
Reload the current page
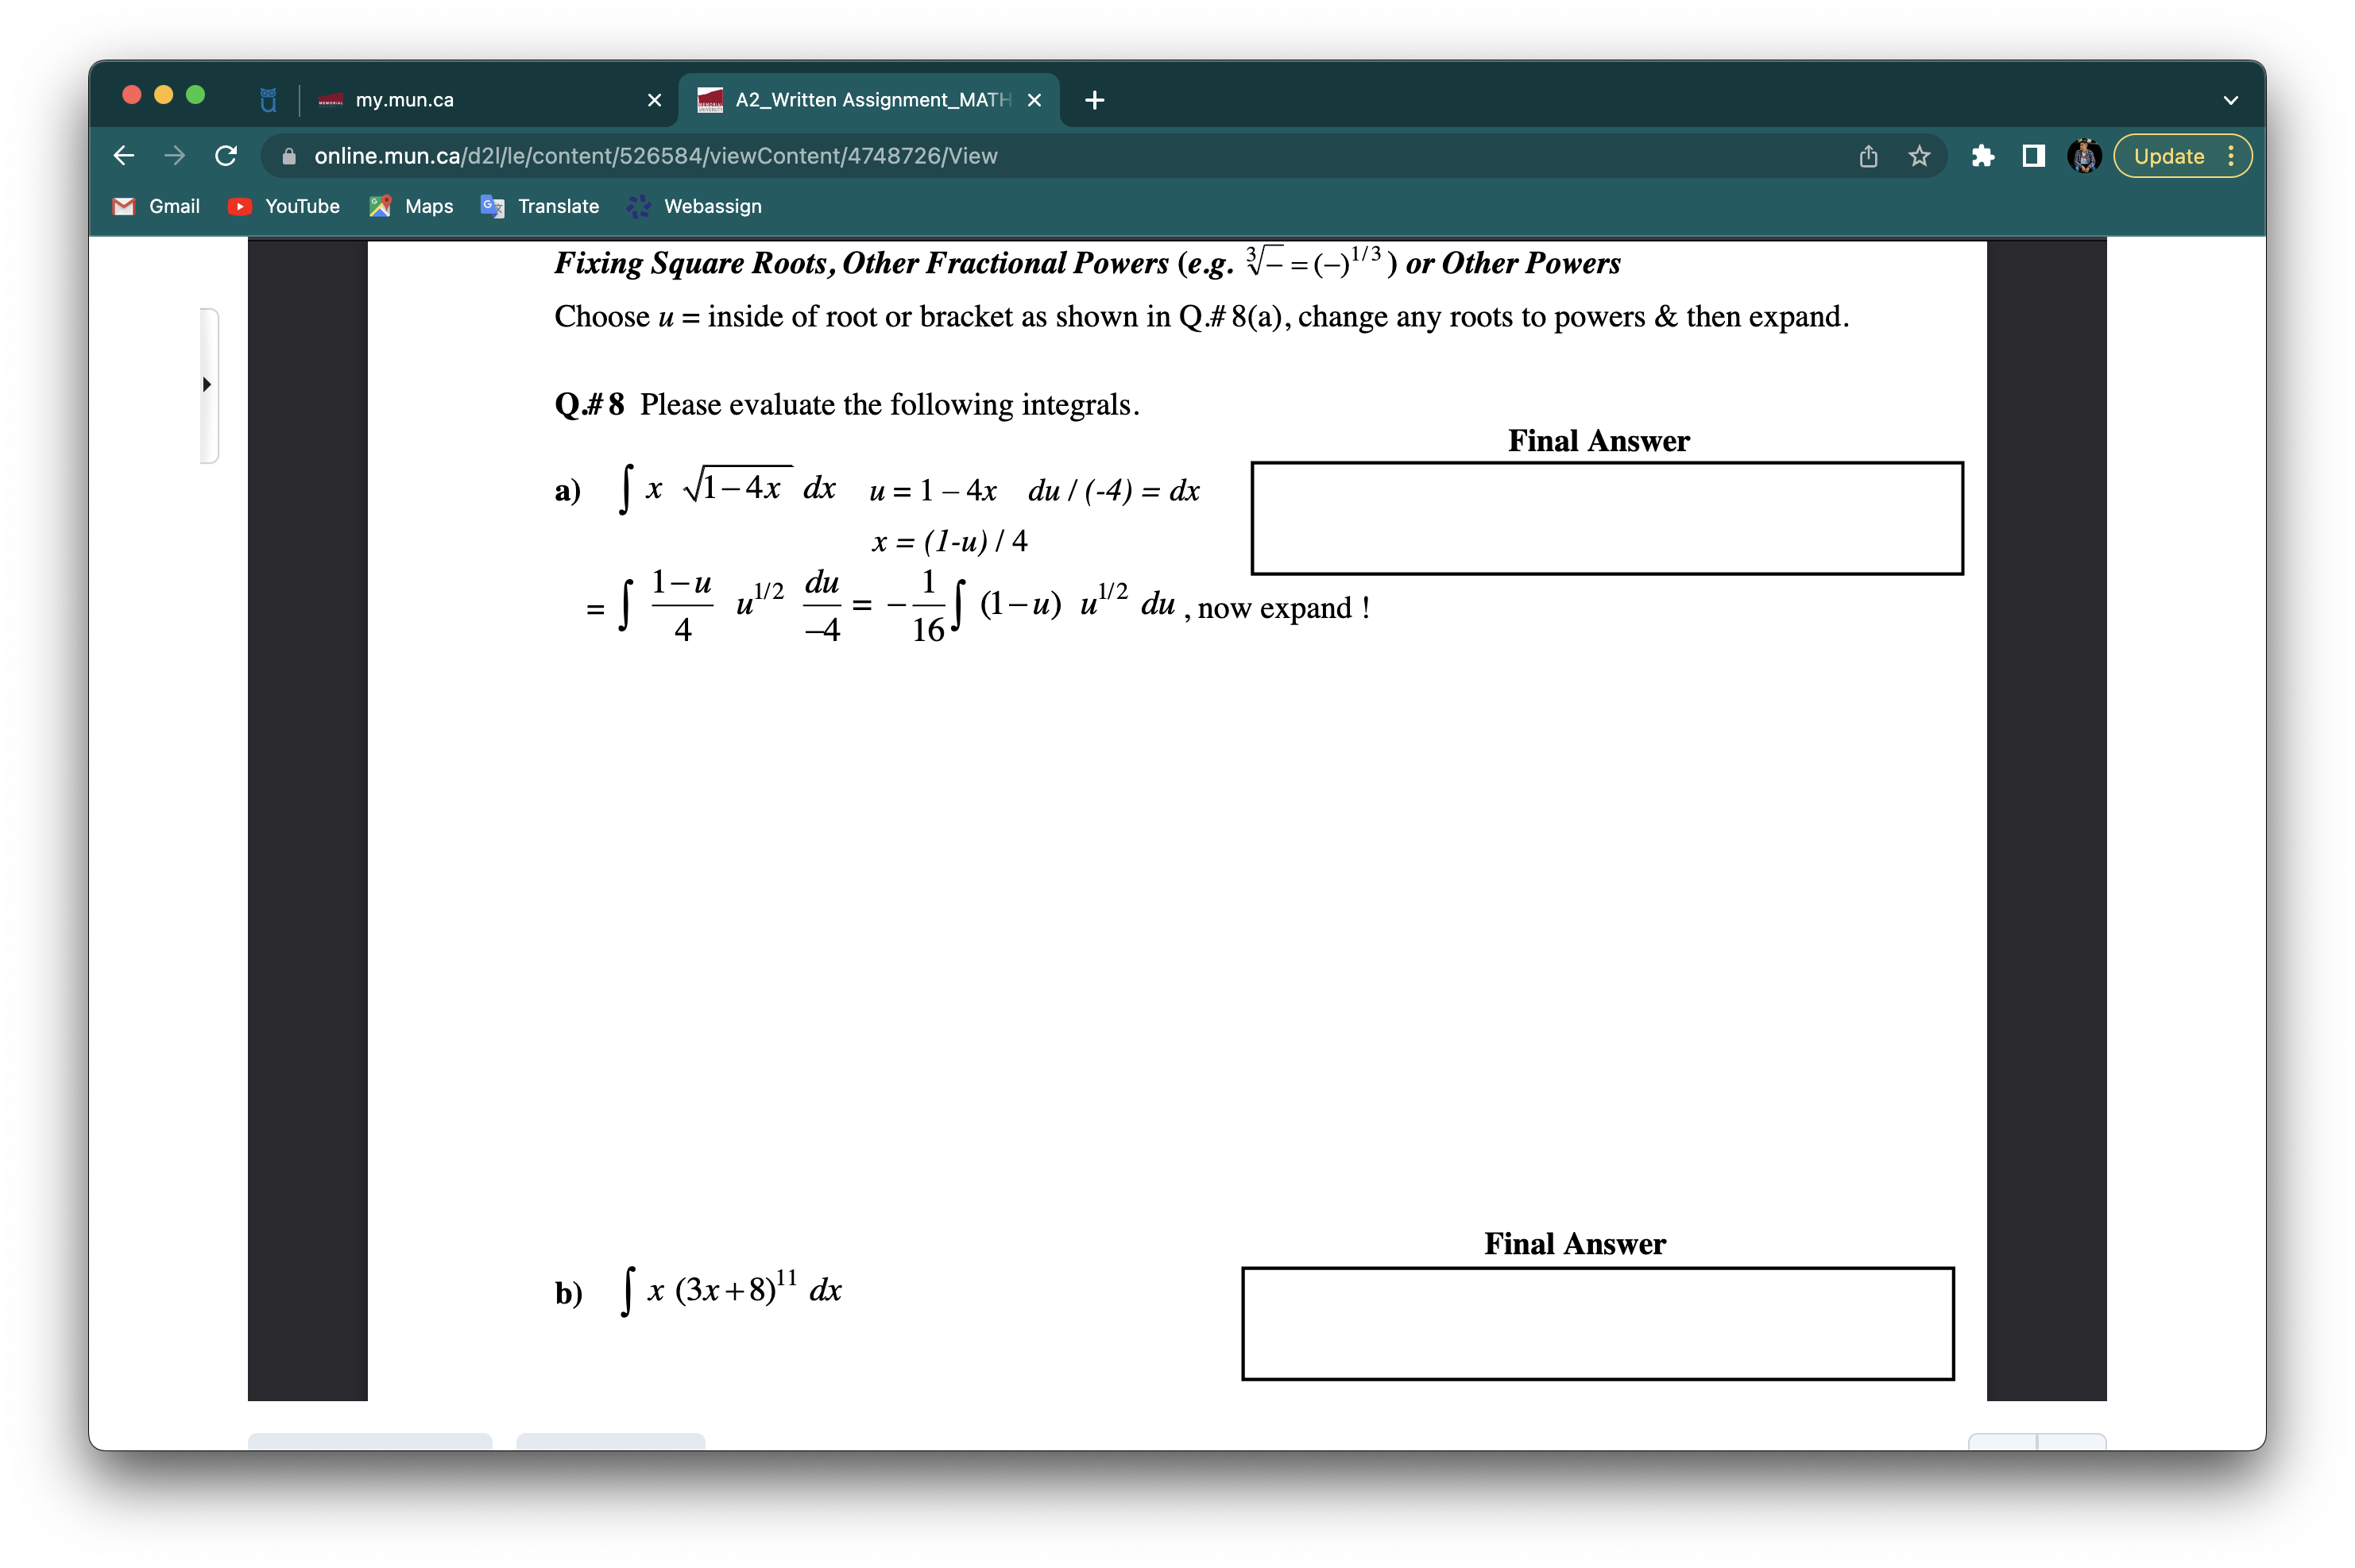click(x=225, y=155)
